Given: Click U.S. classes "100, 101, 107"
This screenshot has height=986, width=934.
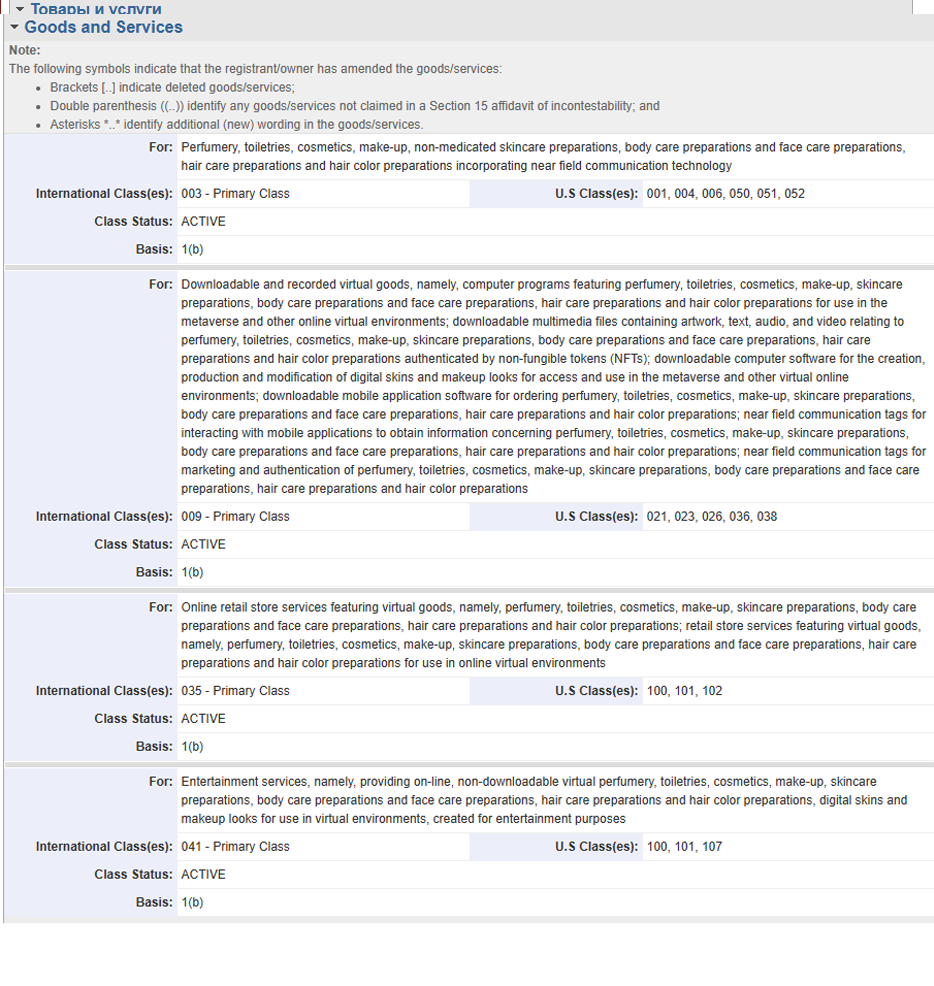Looking at the screenshot, I should click(x=684, y=846).
